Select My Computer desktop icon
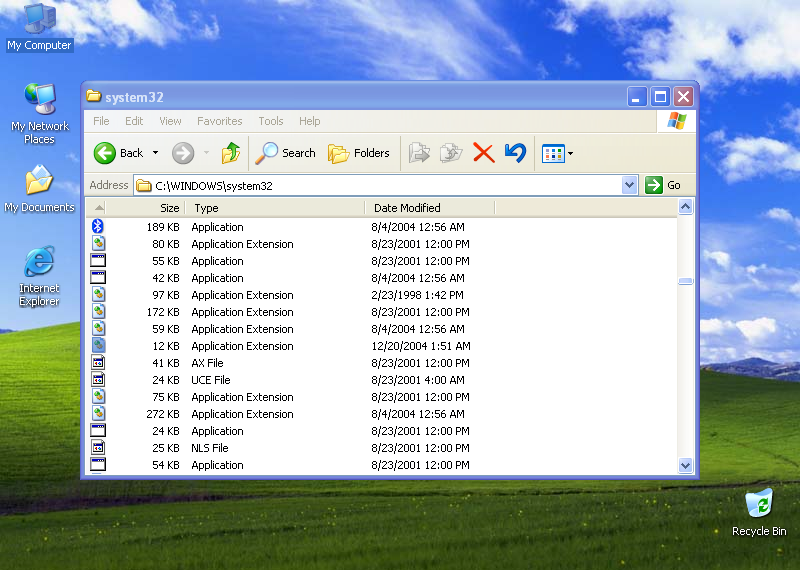This screenshot has width=800, height=570. click(x=39, y=27)
